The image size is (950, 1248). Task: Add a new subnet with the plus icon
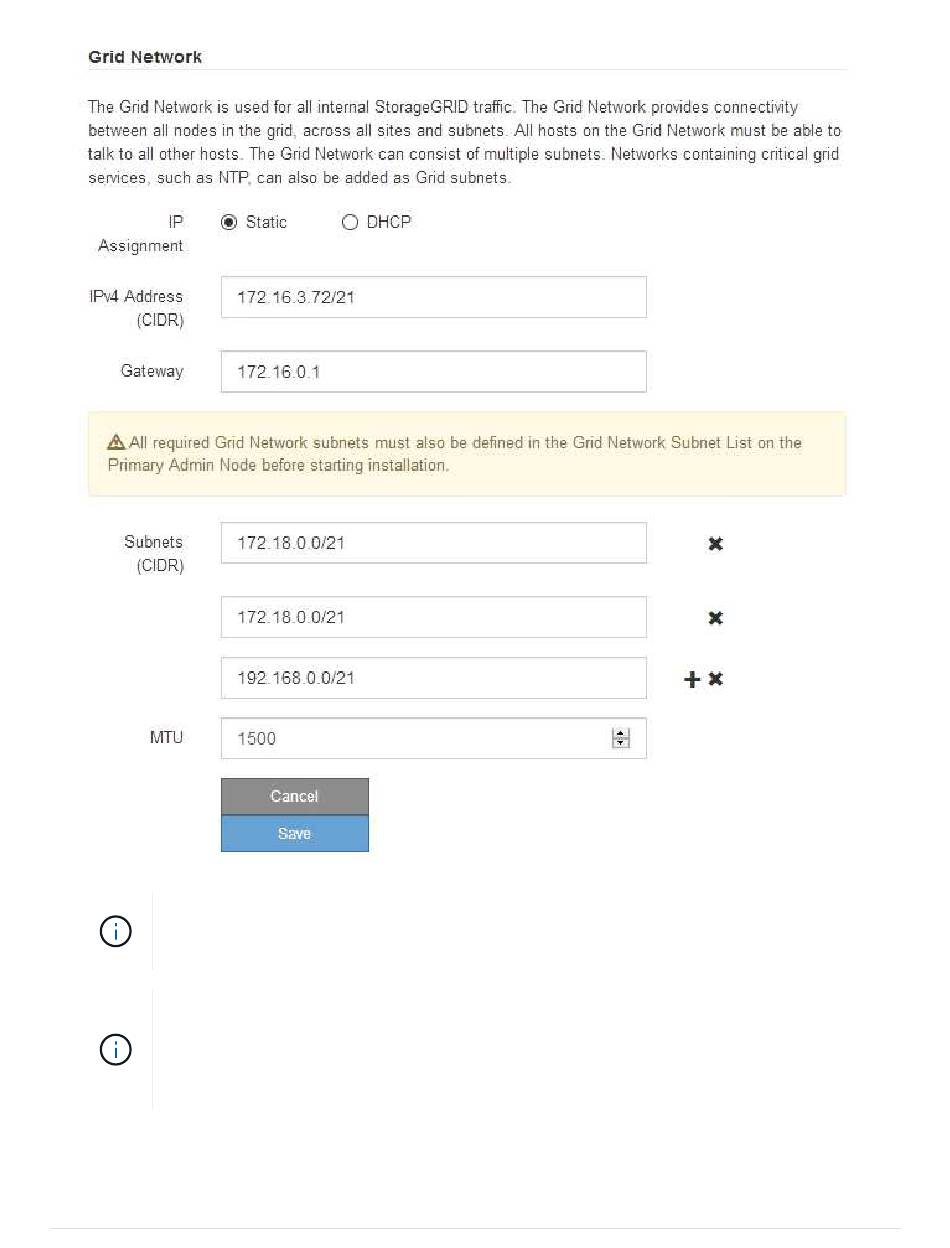pyautogui.click(x=692, y=680)
